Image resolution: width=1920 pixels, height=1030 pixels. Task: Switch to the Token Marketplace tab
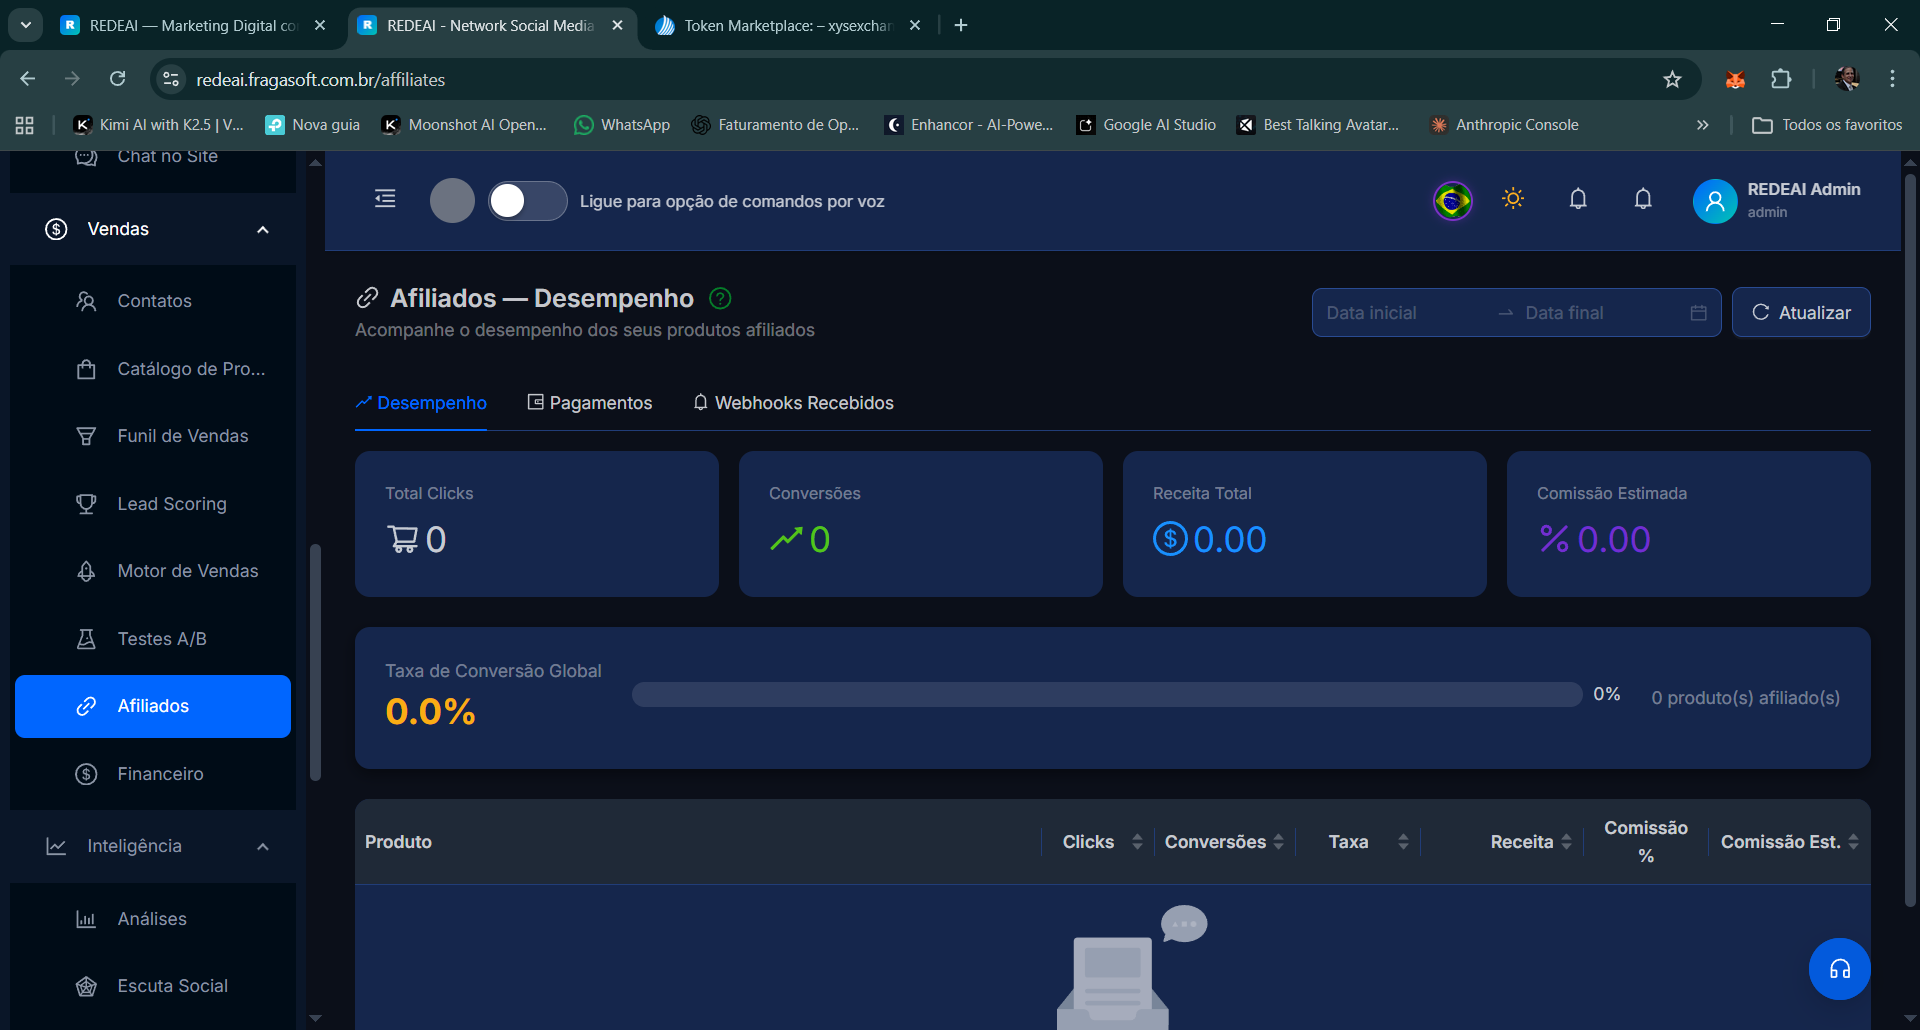pos(788,25)
